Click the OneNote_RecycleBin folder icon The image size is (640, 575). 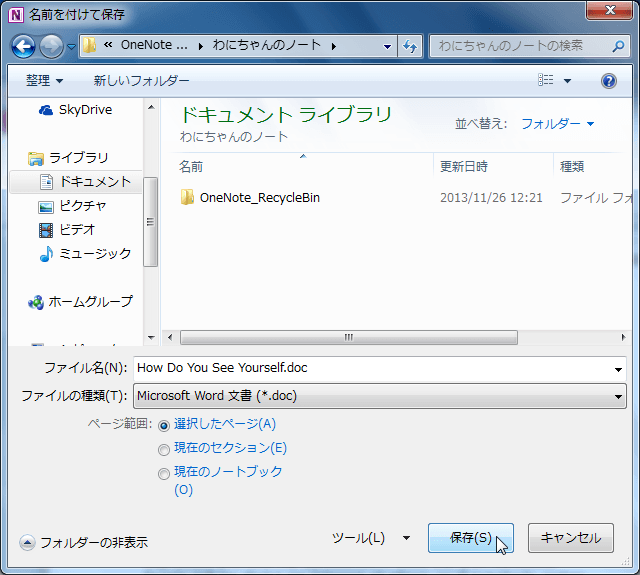pos(187,197)
